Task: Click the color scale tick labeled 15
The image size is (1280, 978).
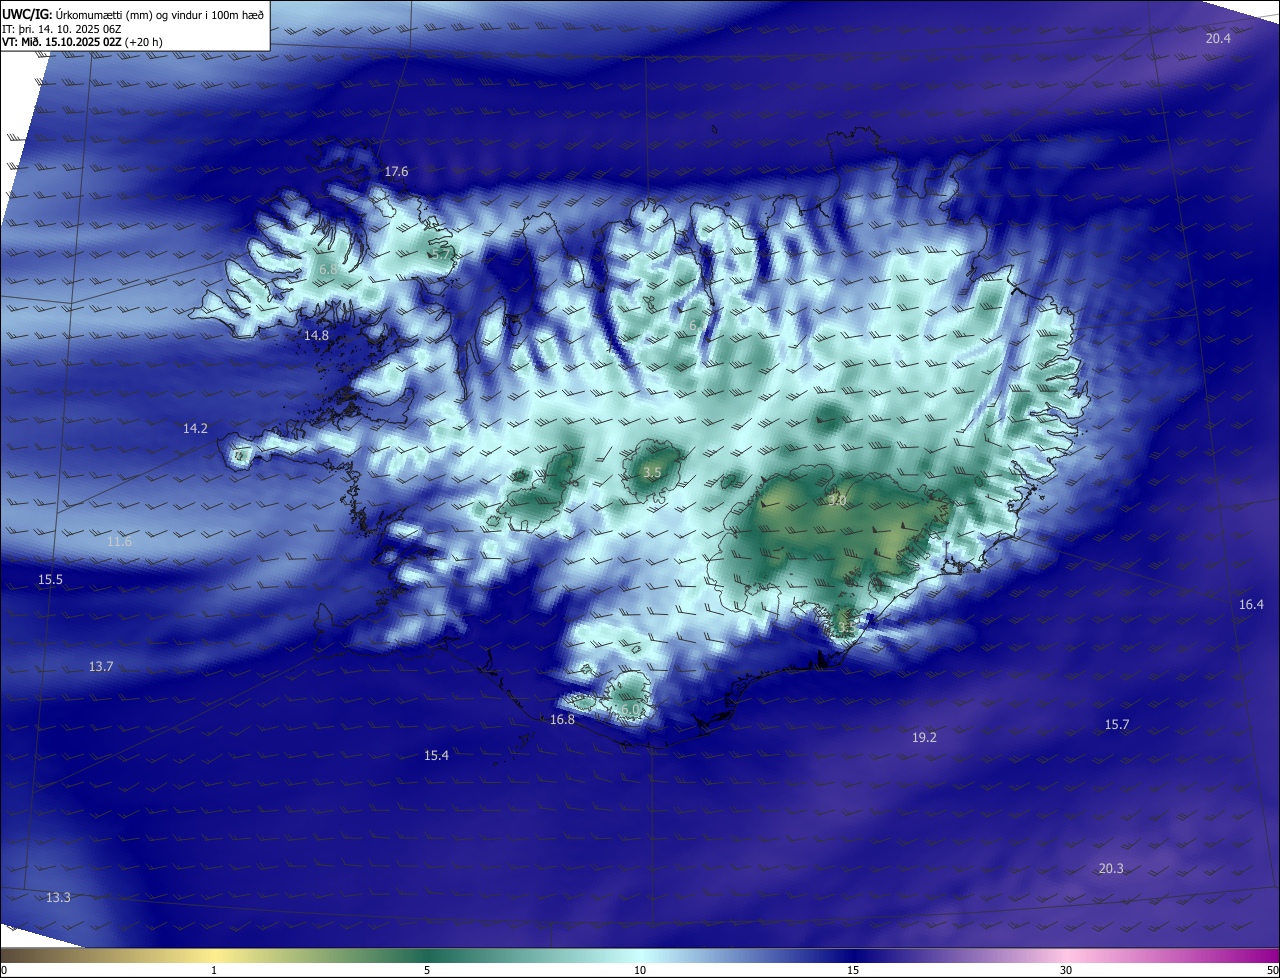Action: tap(853, 970)
